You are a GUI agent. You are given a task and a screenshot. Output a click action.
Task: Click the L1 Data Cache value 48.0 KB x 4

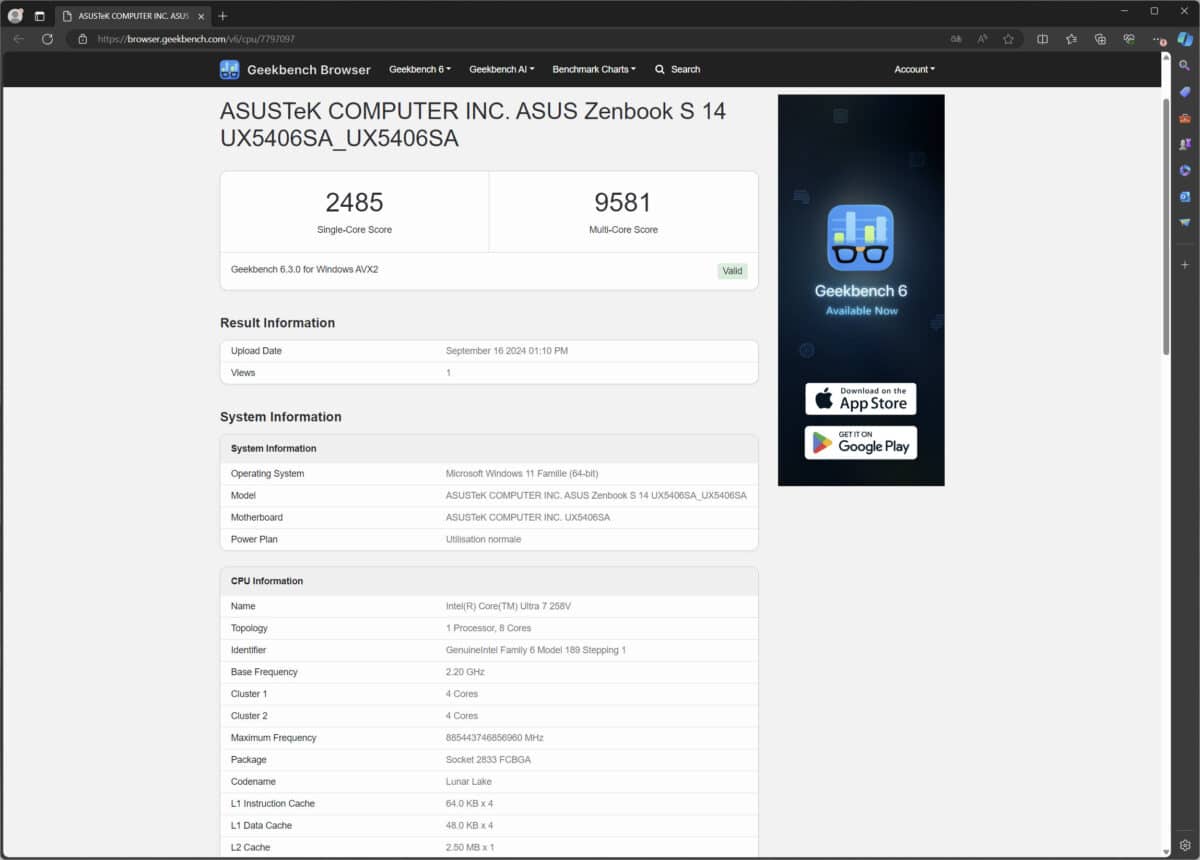point(469,826)
